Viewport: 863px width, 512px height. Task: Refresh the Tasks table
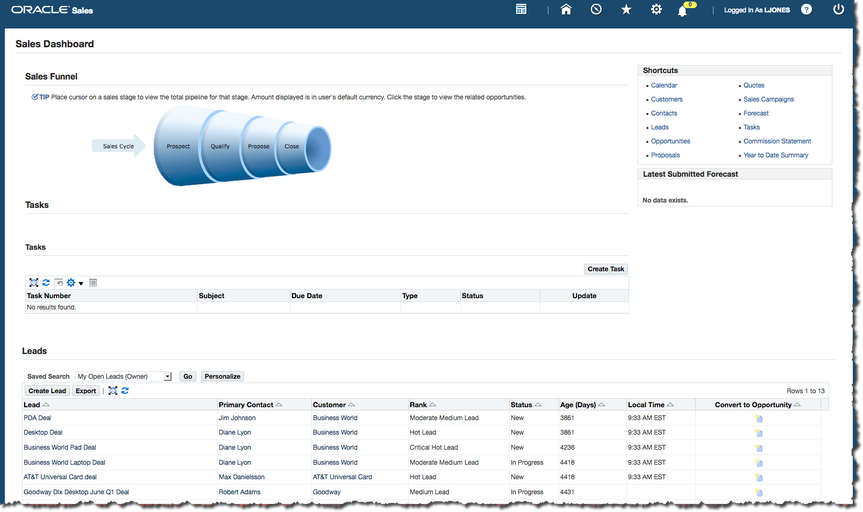pos(46,282)
